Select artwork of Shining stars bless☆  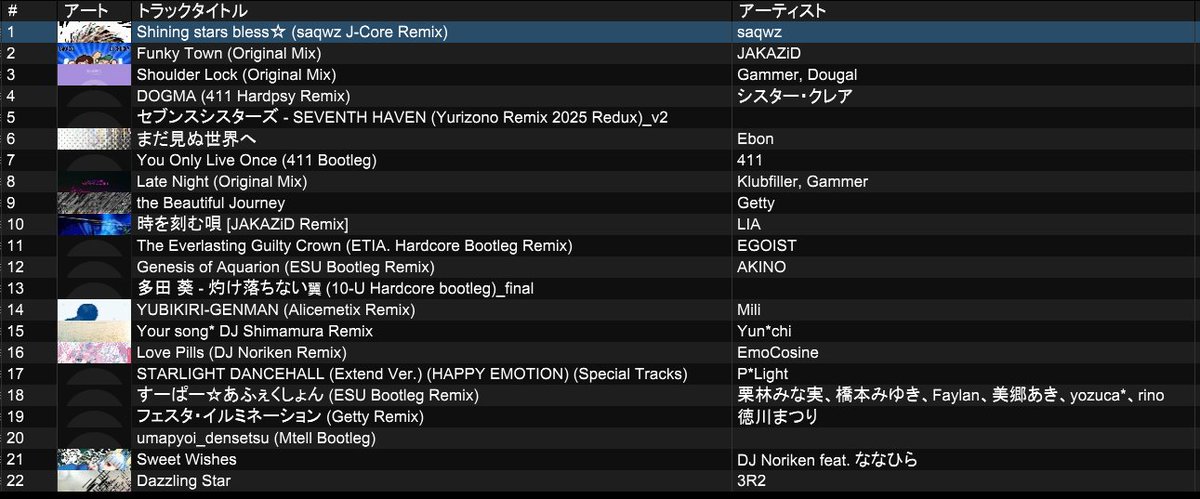click(x=94, y=31)
